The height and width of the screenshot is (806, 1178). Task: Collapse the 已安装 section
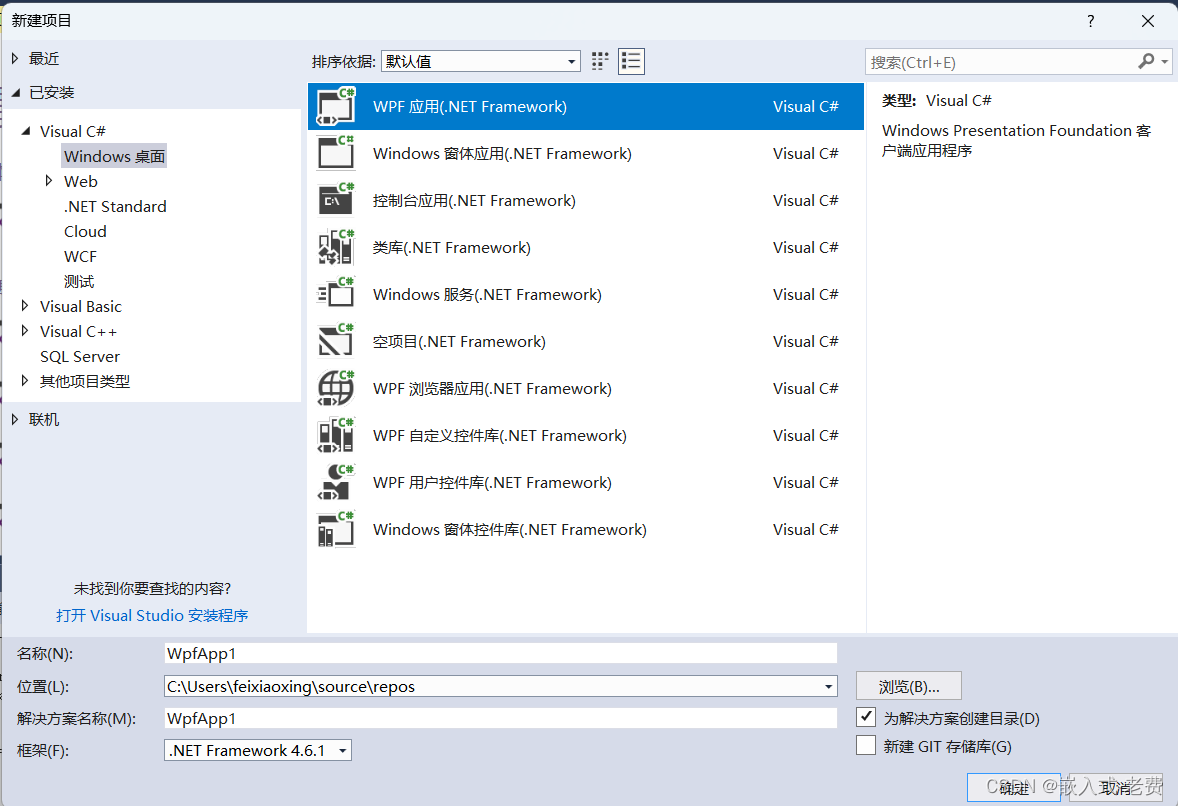point(16,92)
